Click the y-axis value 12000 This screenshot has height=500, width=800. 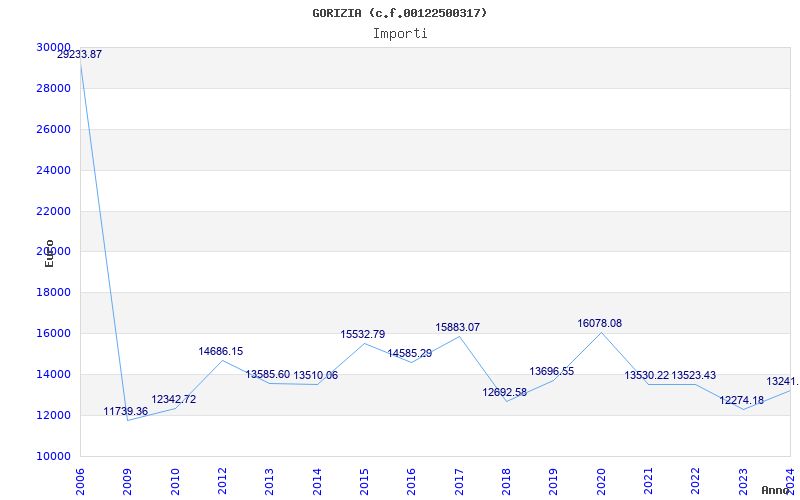(54, 415)
